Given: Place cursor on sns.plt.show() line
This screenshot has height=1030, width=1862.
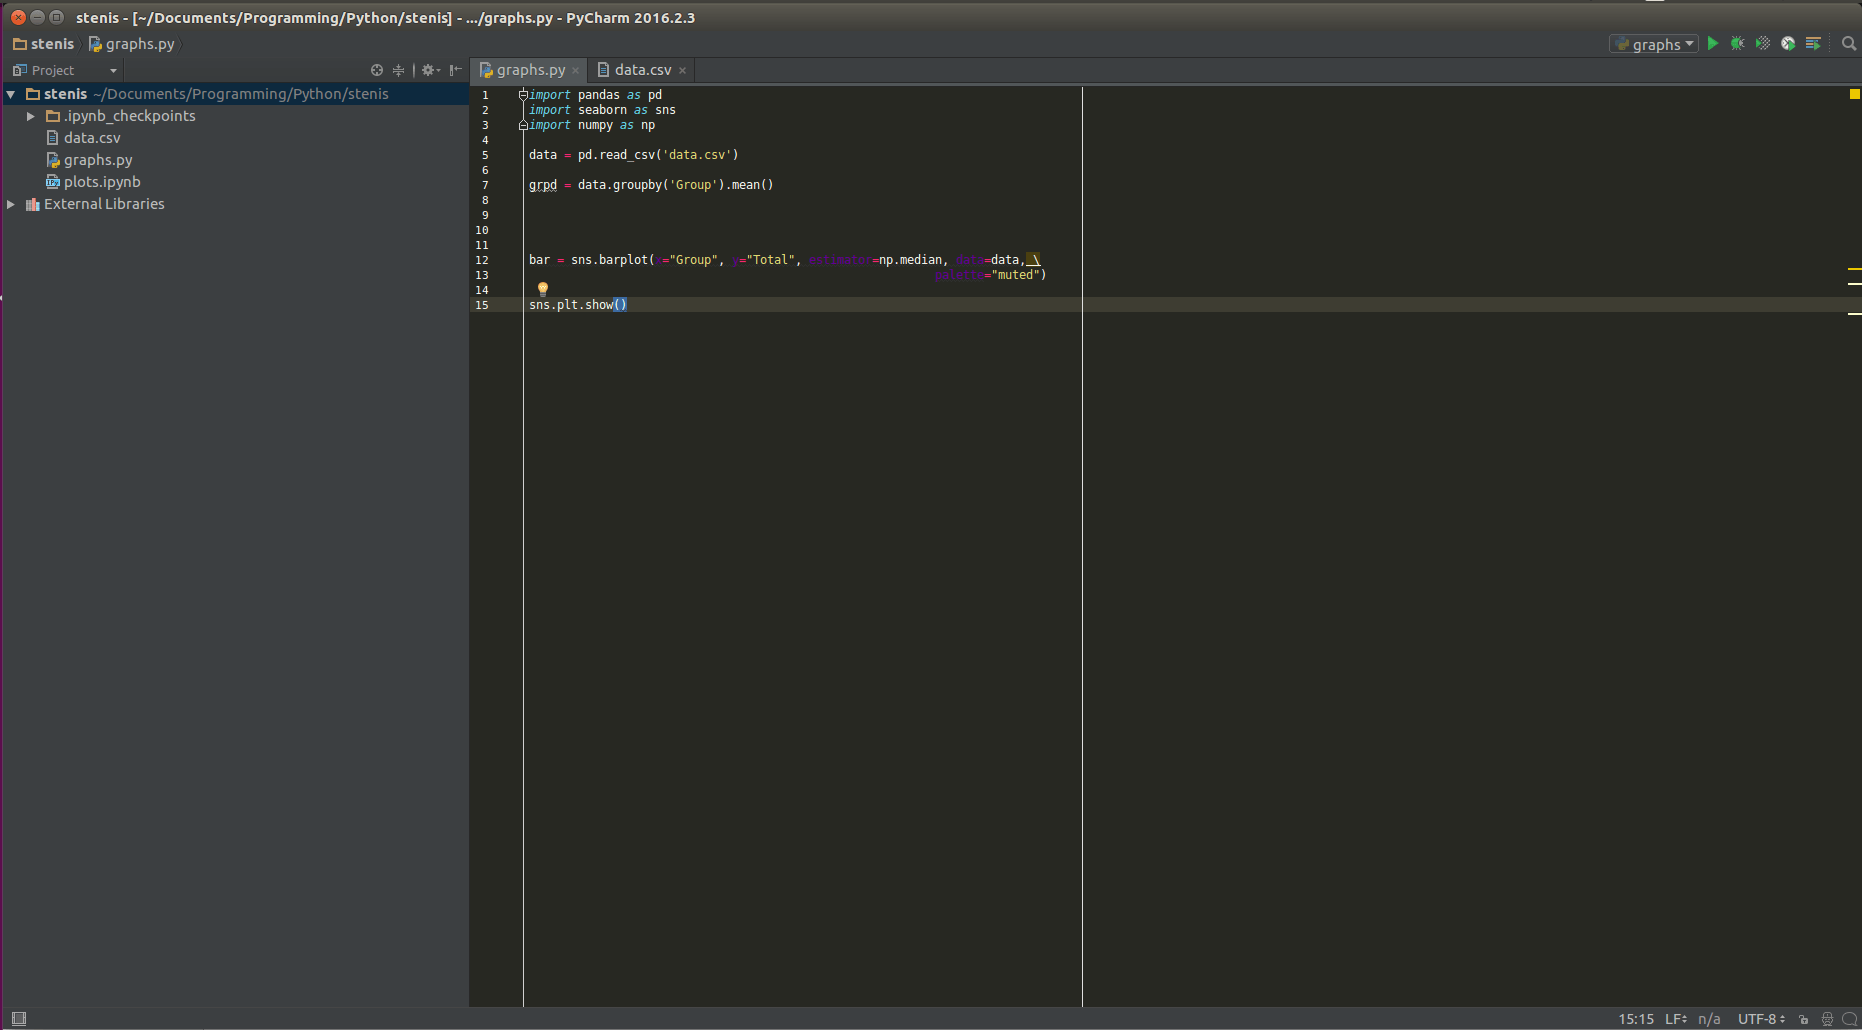Looking at the screenshot, I should pos(578,305).
